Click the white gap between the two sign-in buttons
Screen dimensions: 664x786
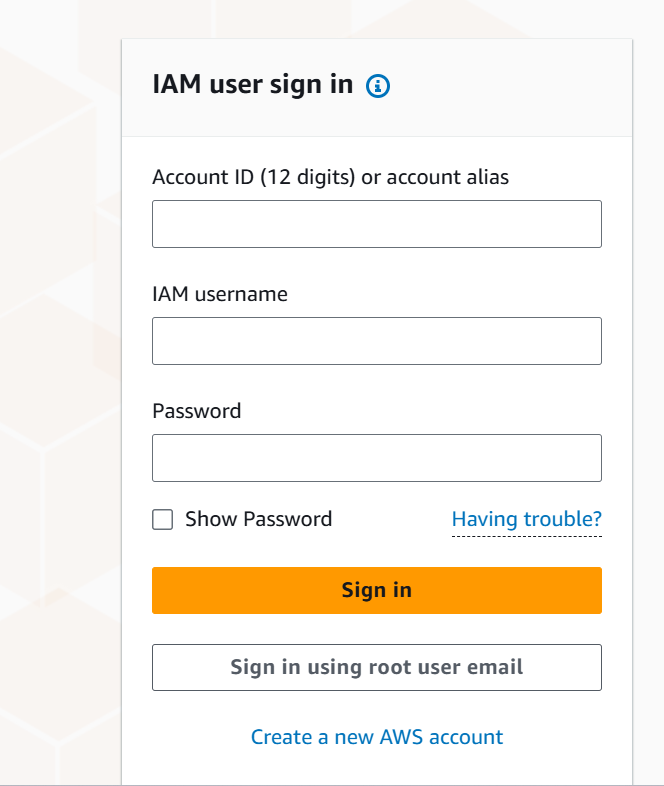click(x=376, y=629)
